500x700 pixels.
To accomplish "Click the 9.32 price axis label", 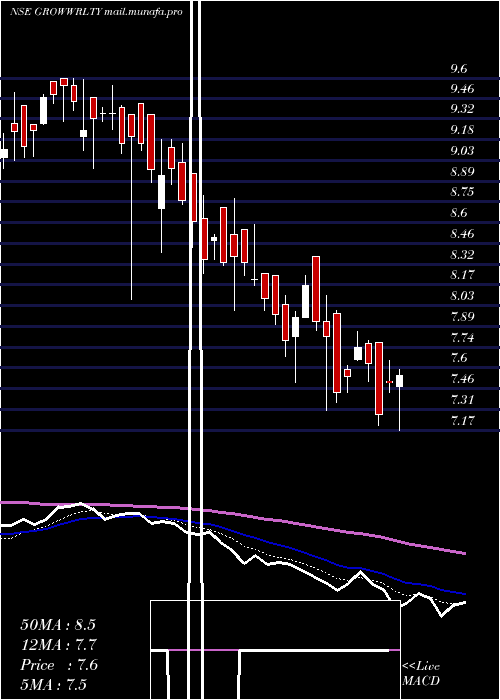I will pos(462,109).
